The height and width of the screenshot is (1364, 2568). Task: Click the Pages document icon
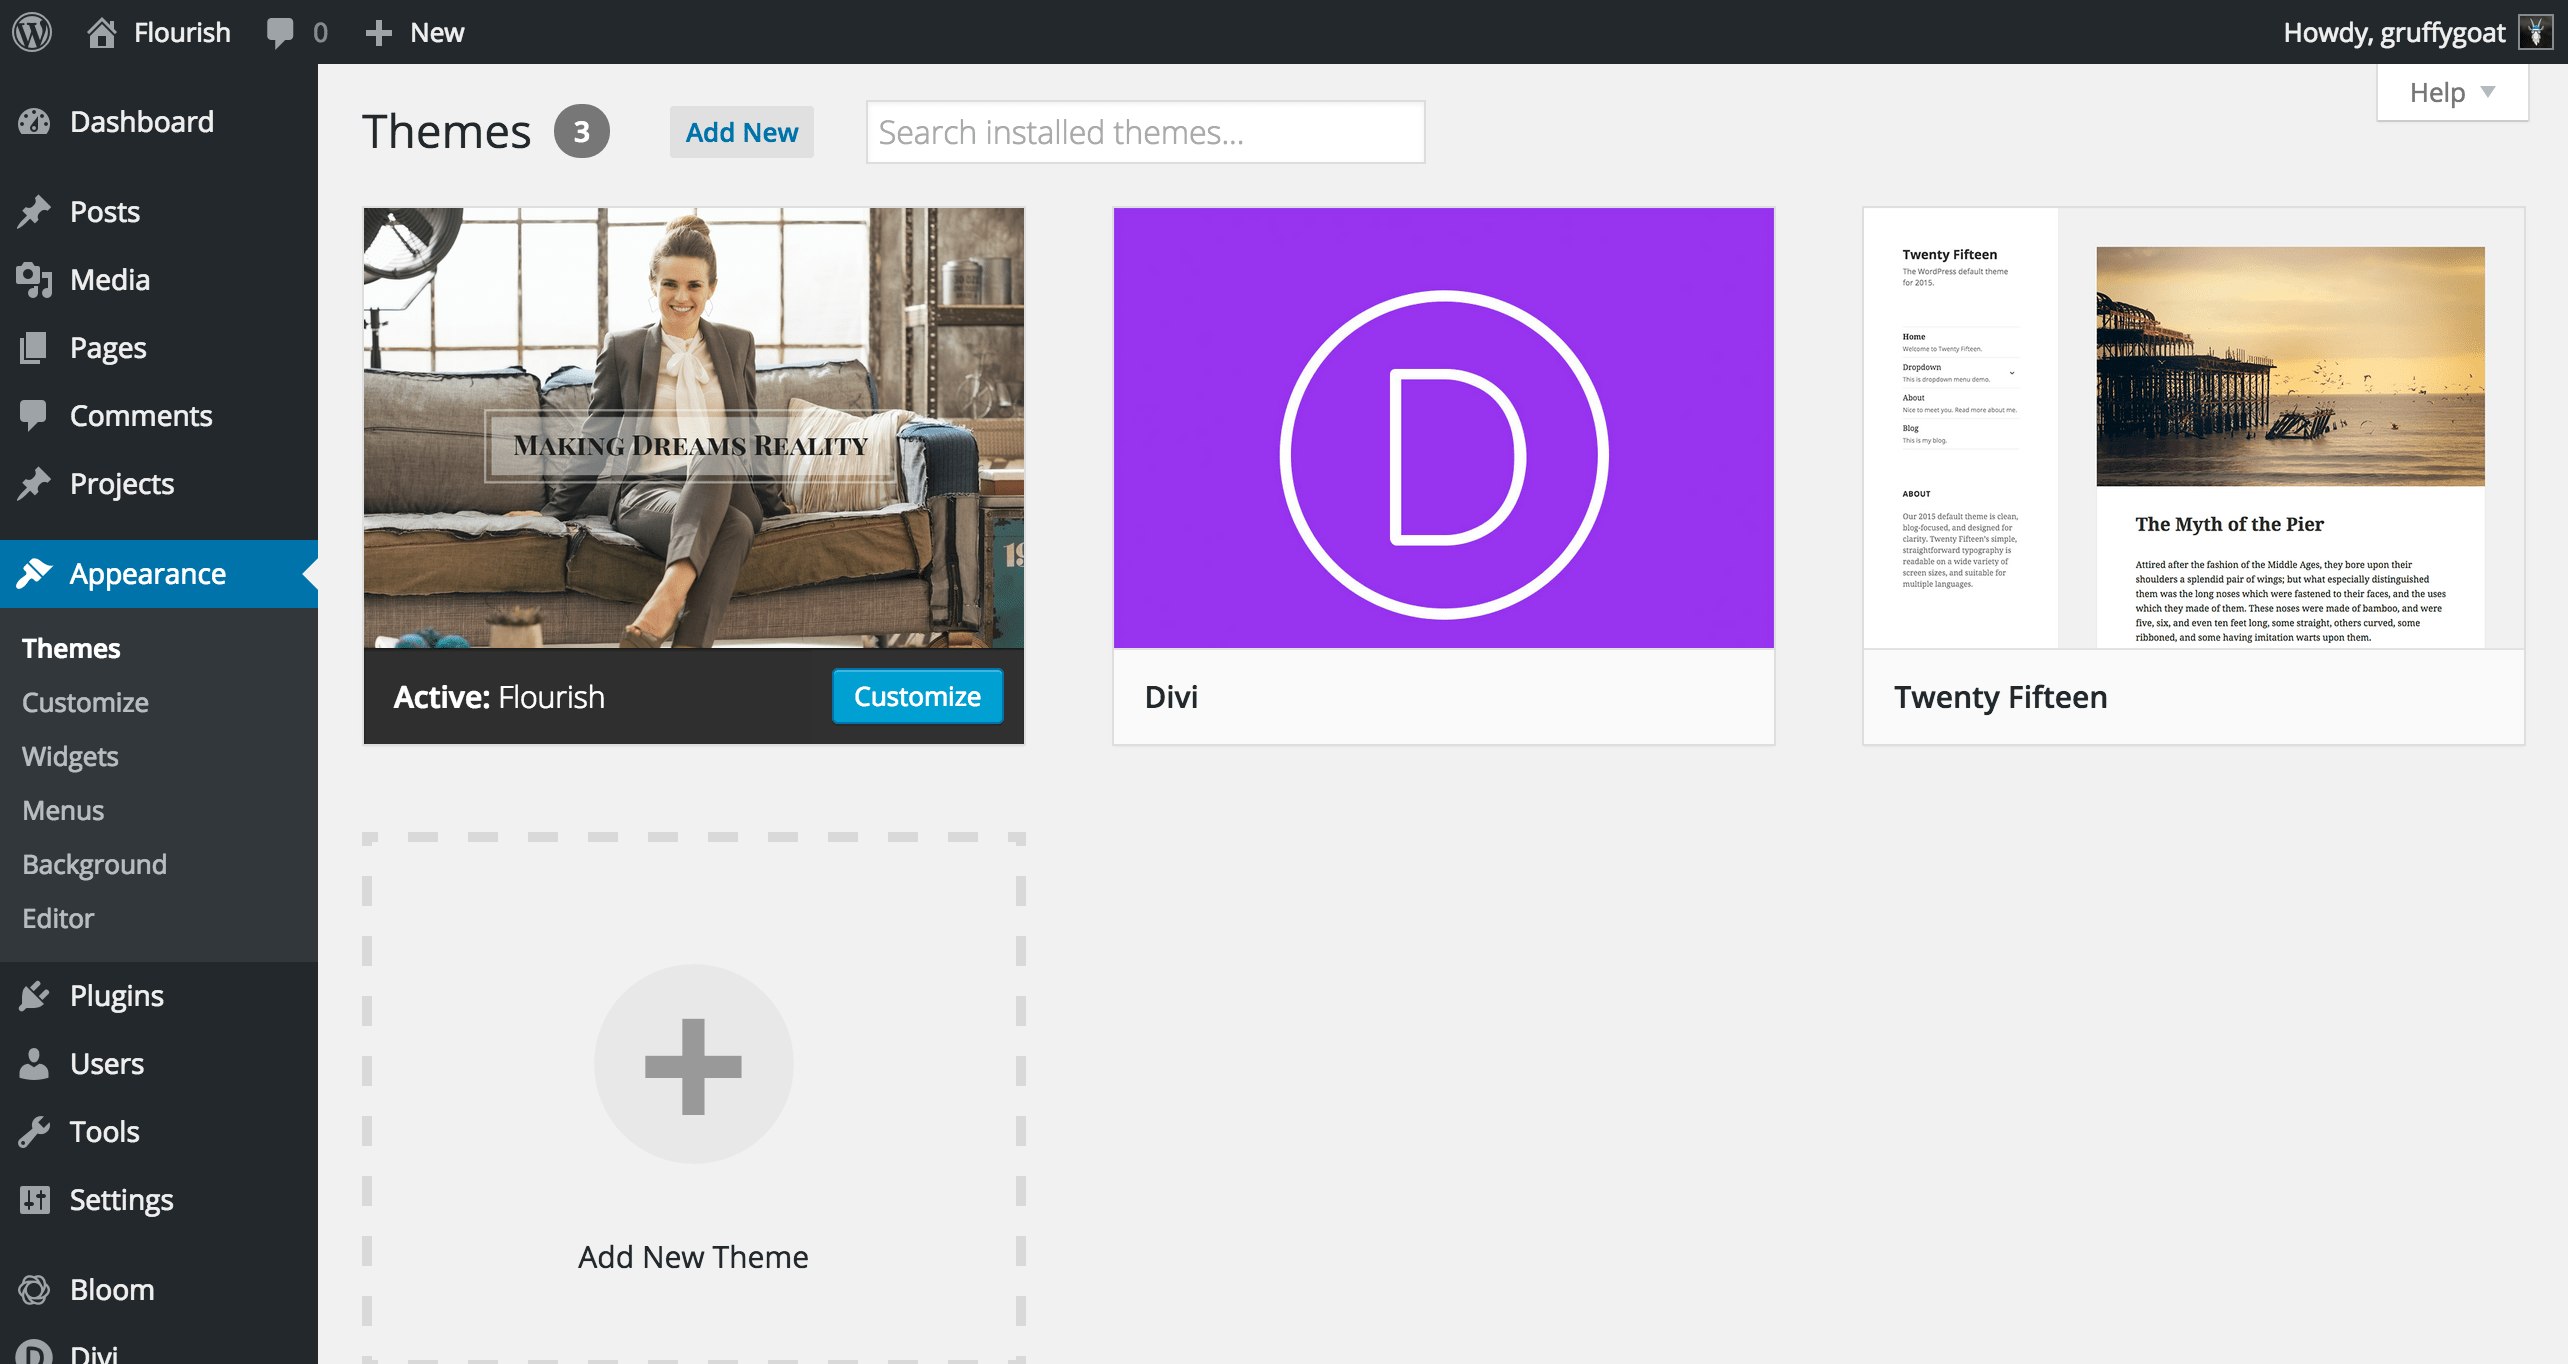point(34,348)
